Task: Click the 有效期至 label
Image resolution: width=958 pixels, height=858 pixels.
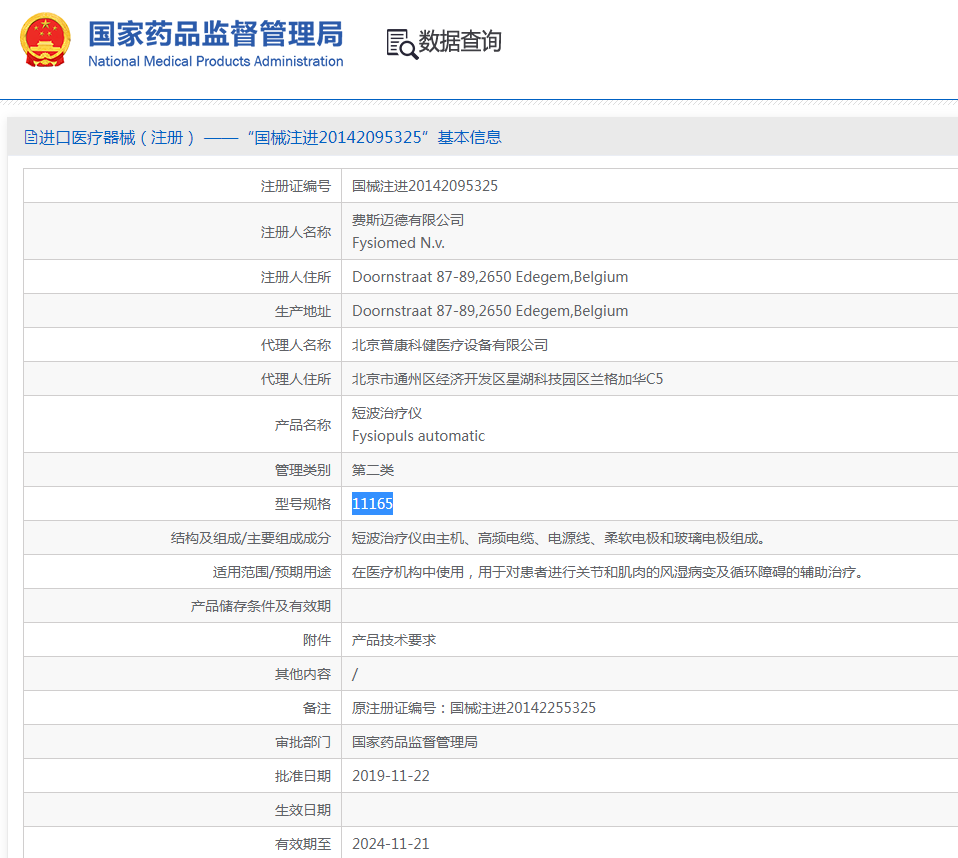Action: (302, 844)
